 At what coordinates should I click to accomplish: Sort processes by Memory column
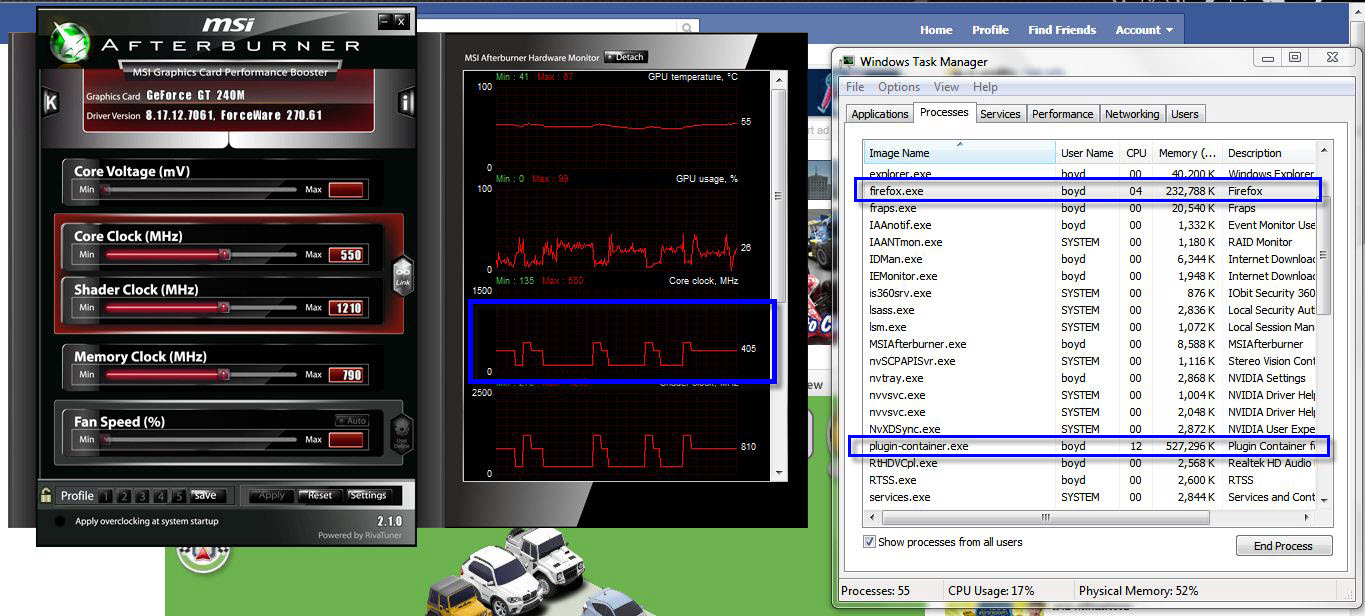click(x=1187, y=153)
